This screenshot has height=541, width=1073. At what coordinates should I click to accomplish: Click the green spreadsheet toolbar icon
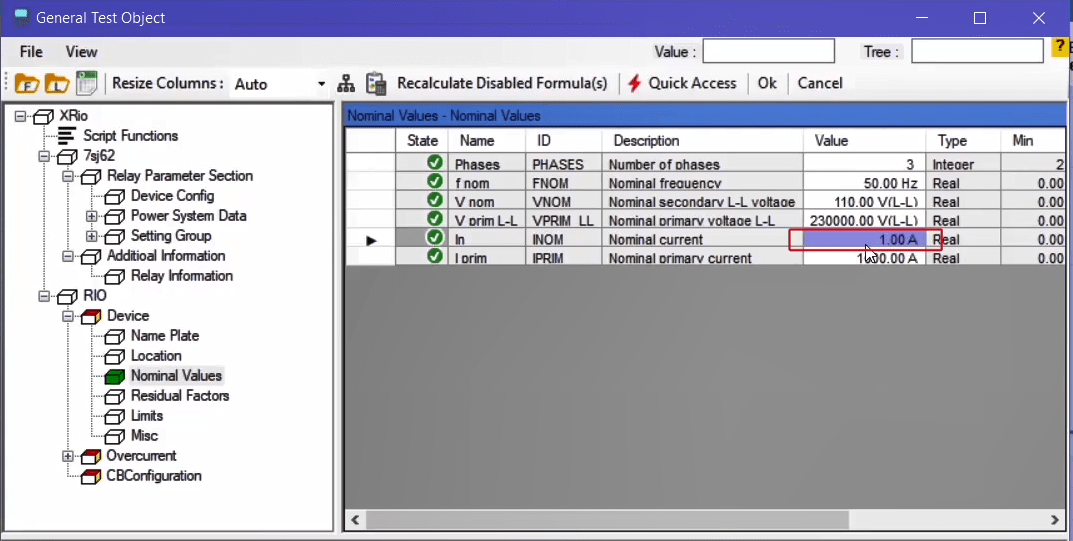pyautogui.click(x=87, y=84)
